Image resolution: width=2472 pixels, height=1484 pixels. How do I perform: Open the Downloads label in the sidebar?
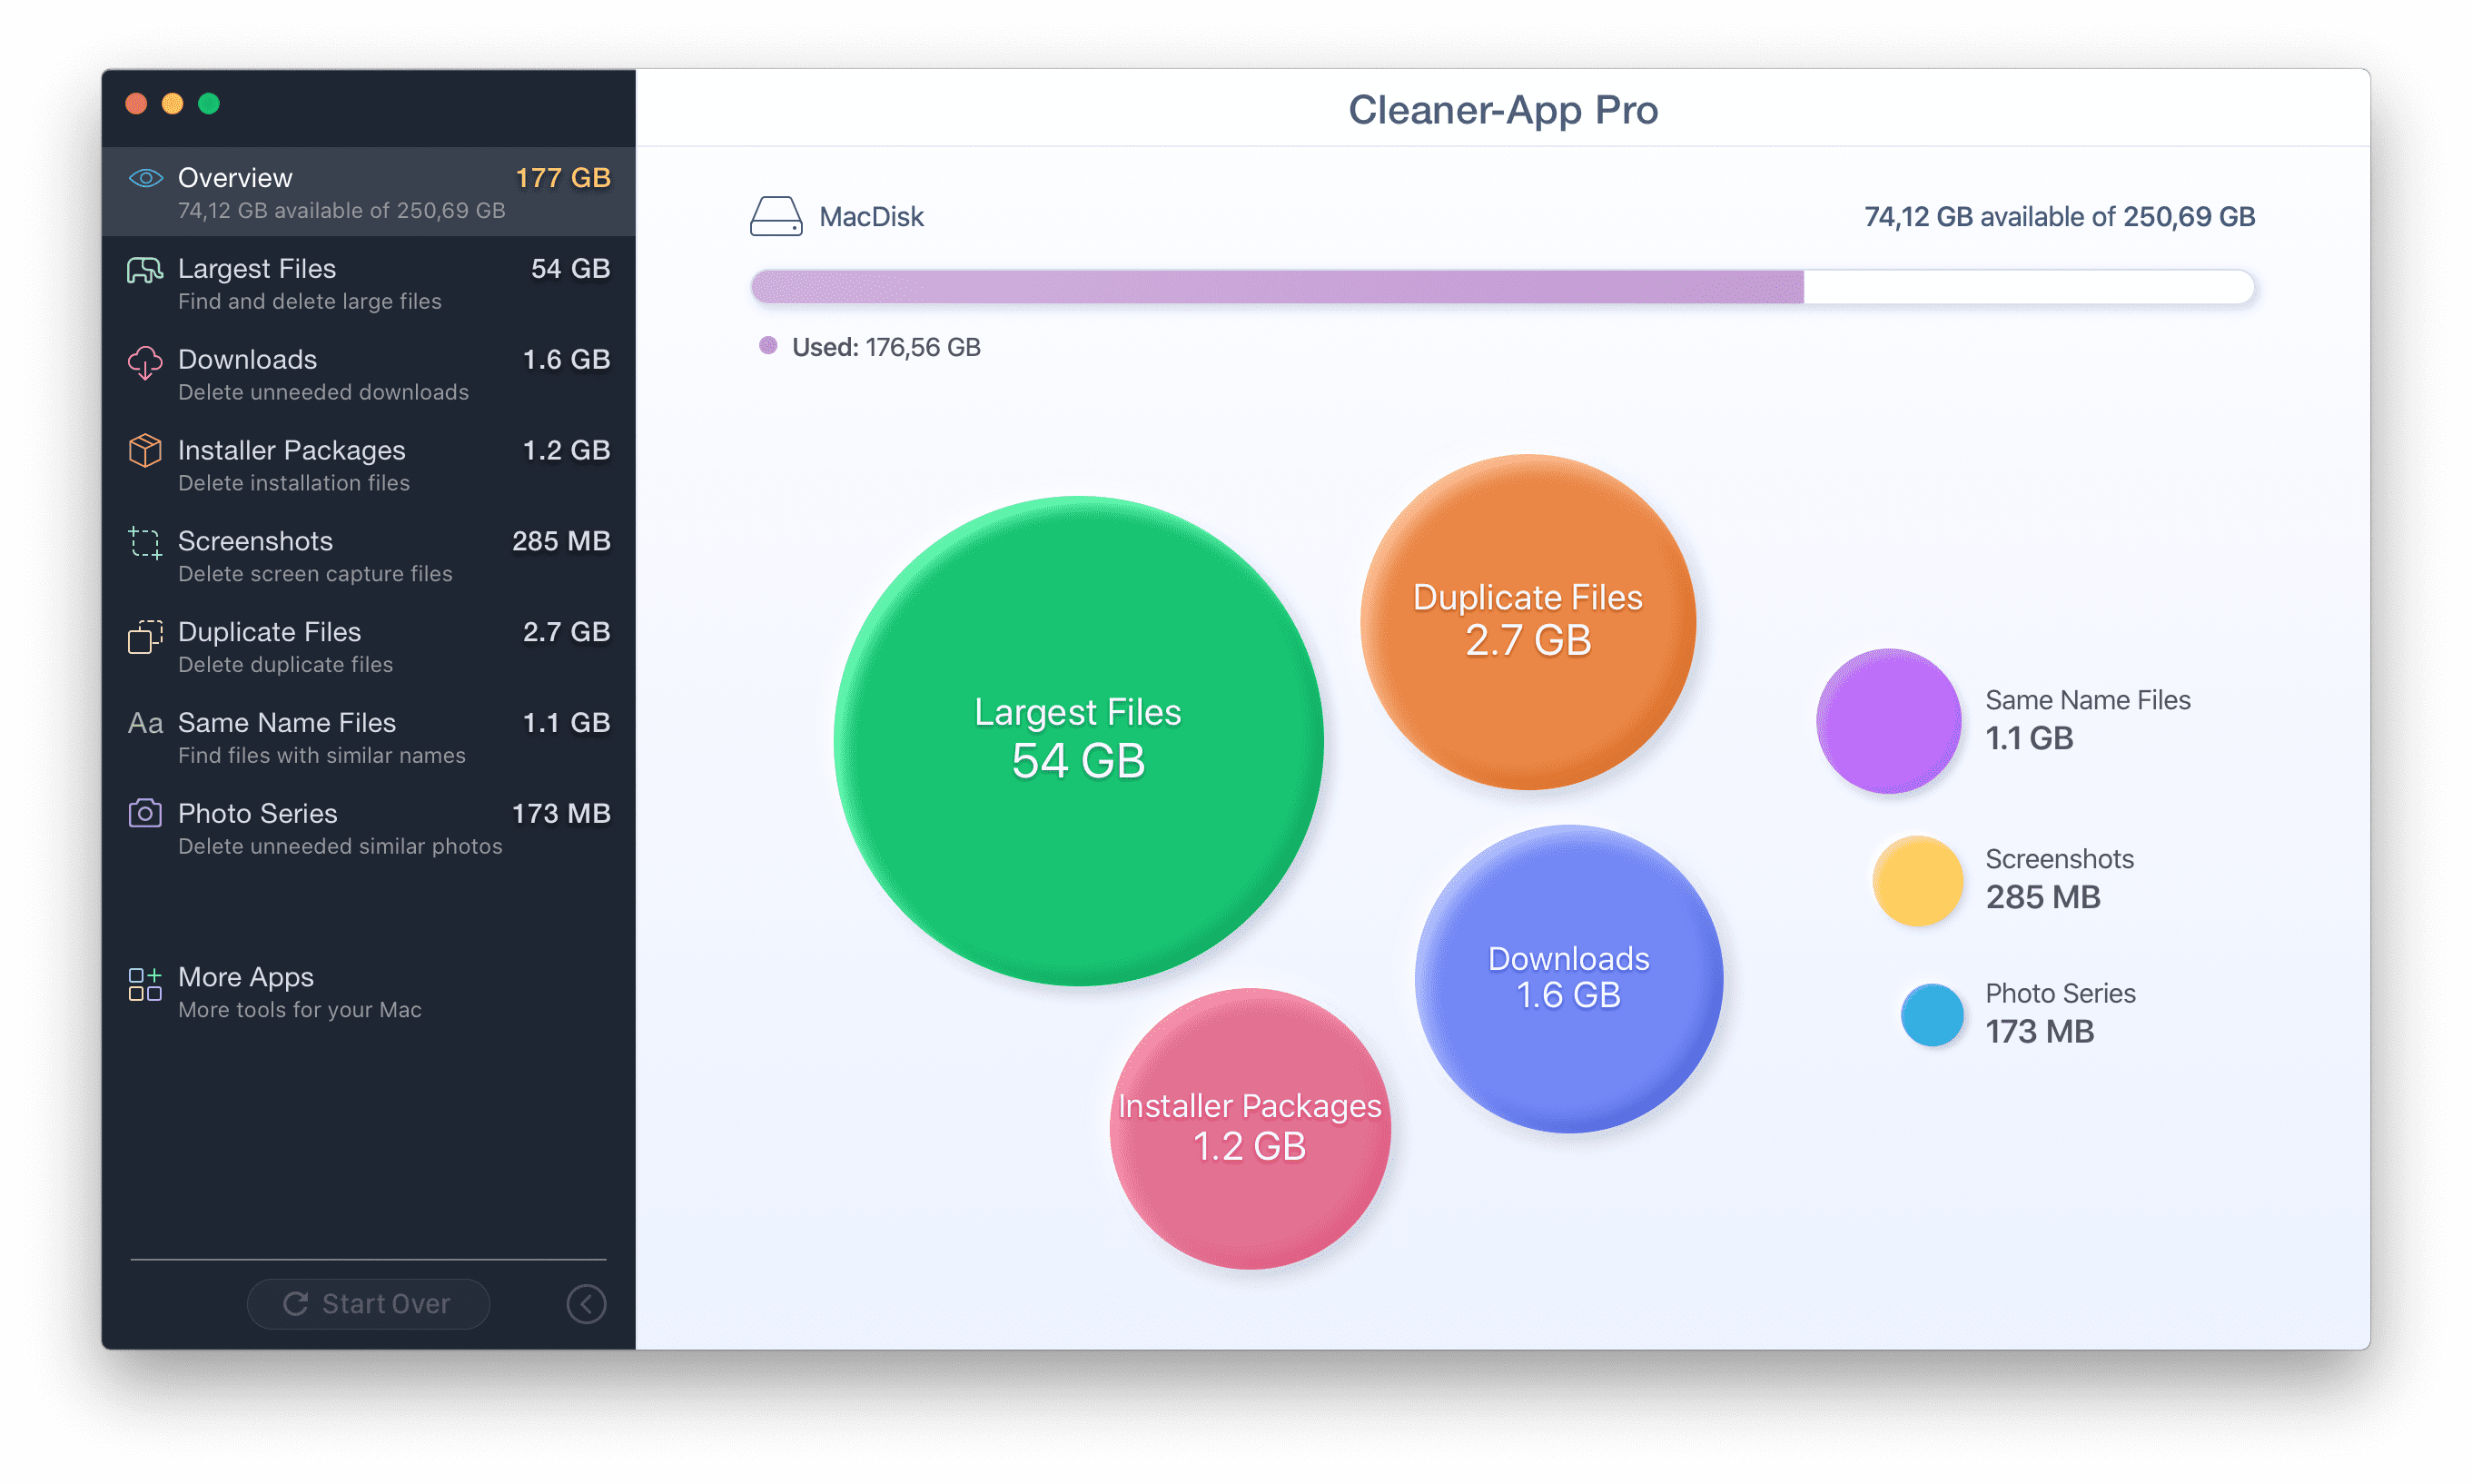[x=247, y=359]
